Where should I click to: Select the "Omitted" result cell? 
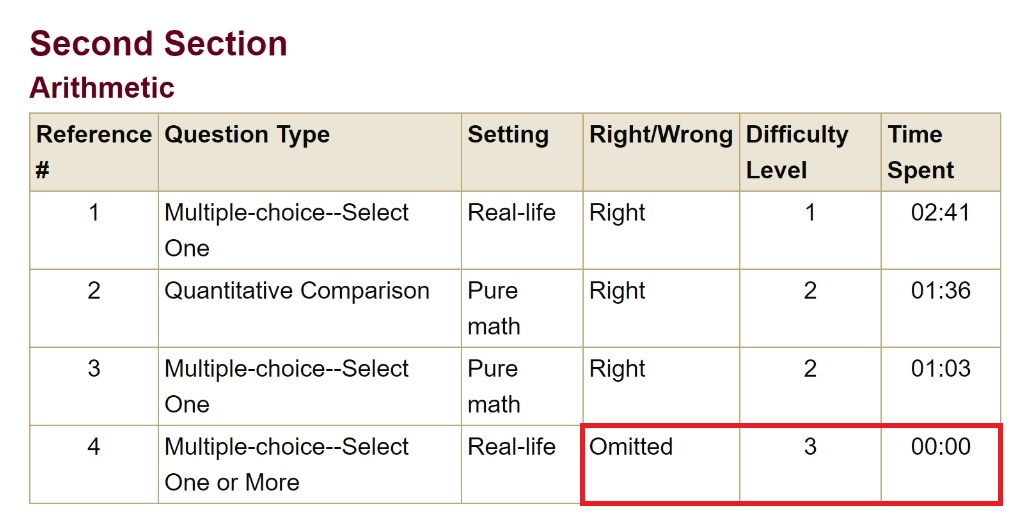(631, 447)
